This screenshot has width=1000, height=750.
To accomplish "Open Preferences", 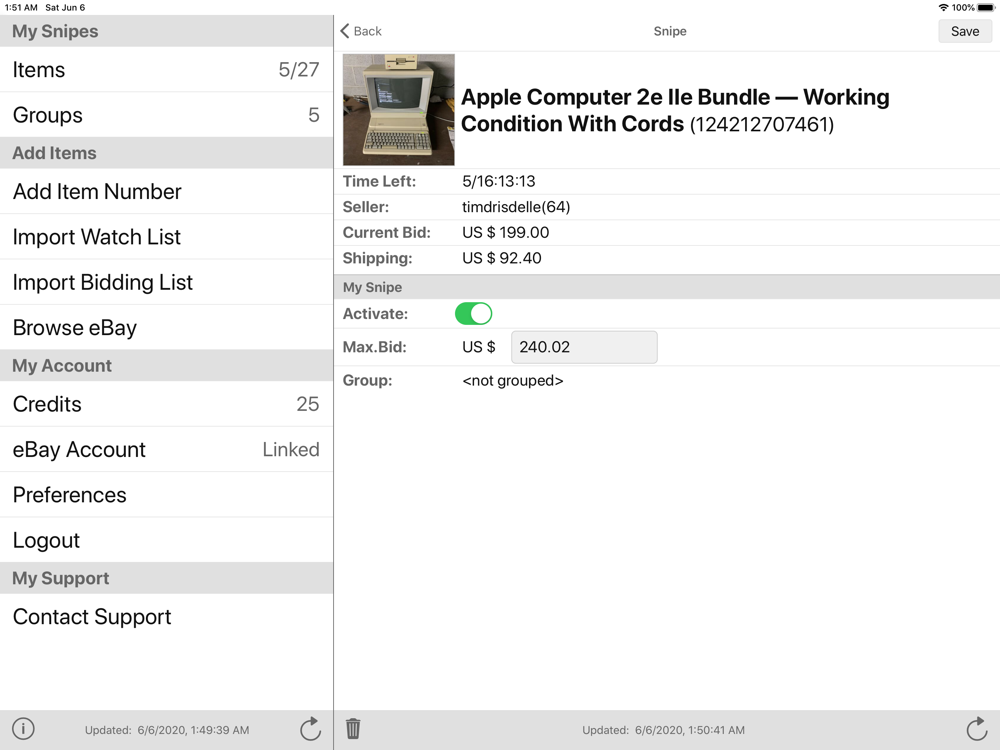I will 166,495.
